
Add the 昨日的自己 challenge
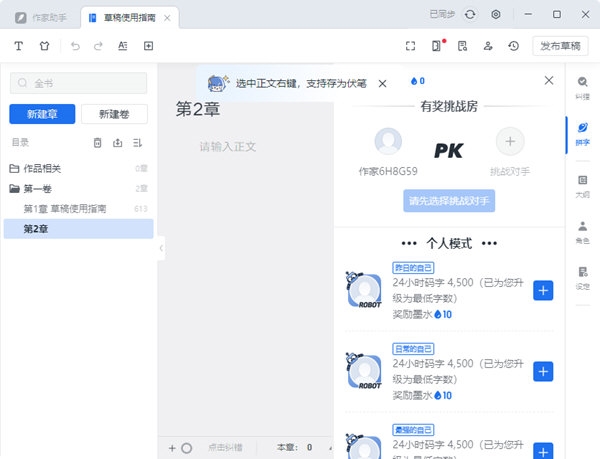click(543, 290)
